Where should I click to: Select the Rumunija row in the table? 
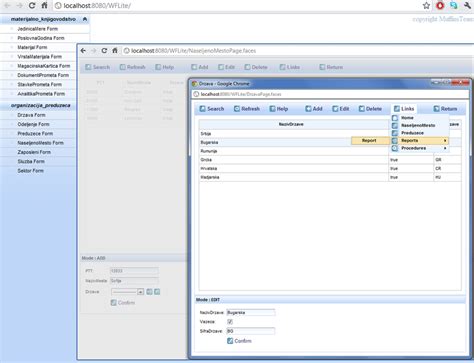tap(330, 151)
